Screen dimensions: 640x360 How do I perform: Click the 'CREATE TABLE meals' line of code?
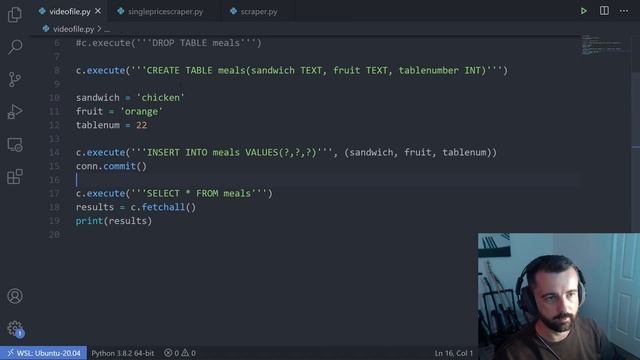(292, 70)
